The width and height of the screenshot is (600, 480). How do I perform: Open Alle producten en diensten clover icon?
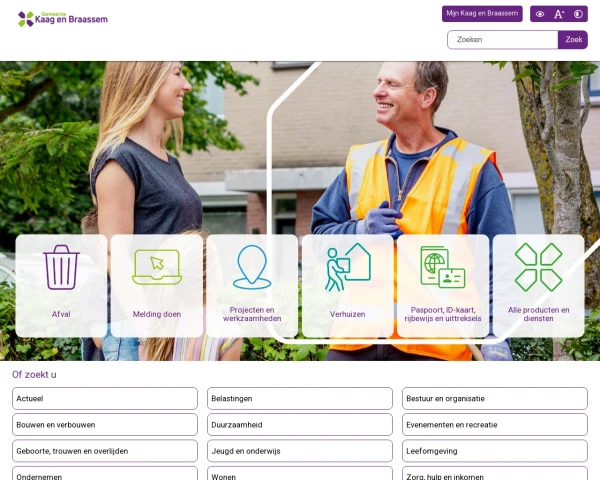pos(538,267)
